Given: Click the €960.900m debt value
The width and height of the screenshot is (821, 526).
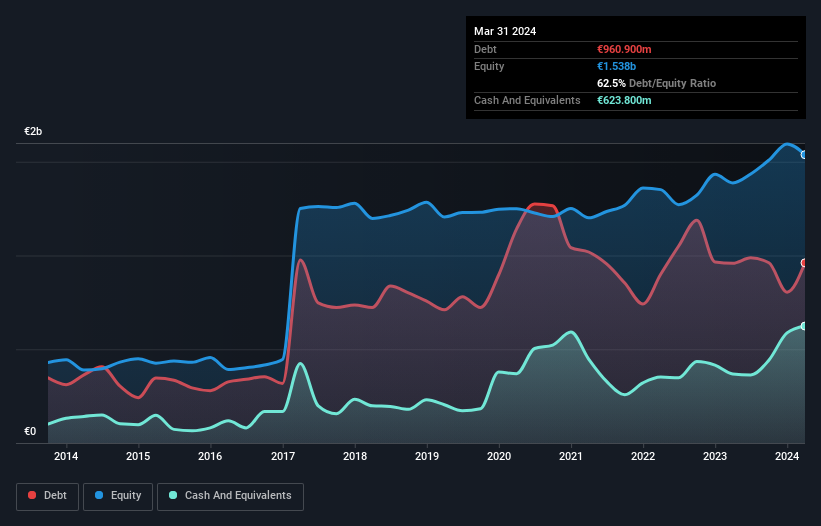Looking at the screenshot, I should click(x=624, y=49).
